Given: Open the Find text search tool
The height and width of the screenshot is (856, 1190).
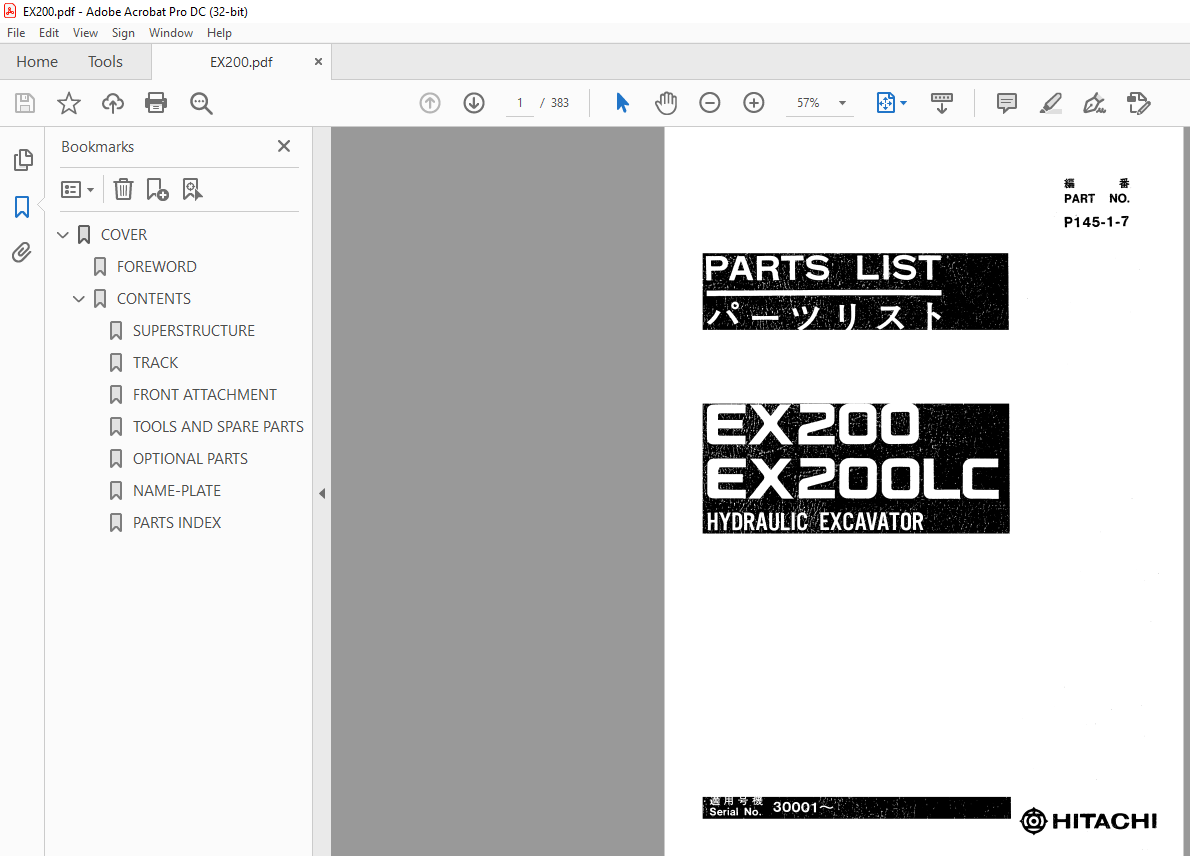Looking at the screenshot, I should (x=201, y=102).
